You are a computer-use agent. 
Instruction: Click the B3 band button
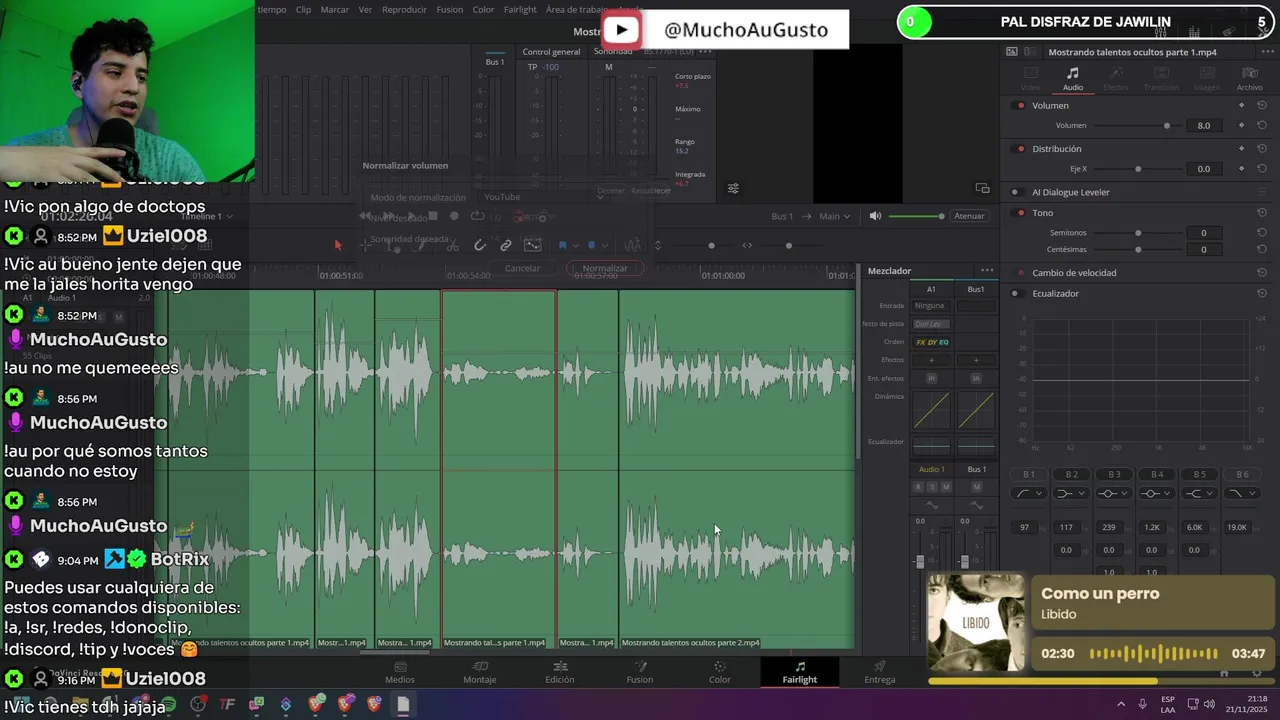pos(1114,474)
